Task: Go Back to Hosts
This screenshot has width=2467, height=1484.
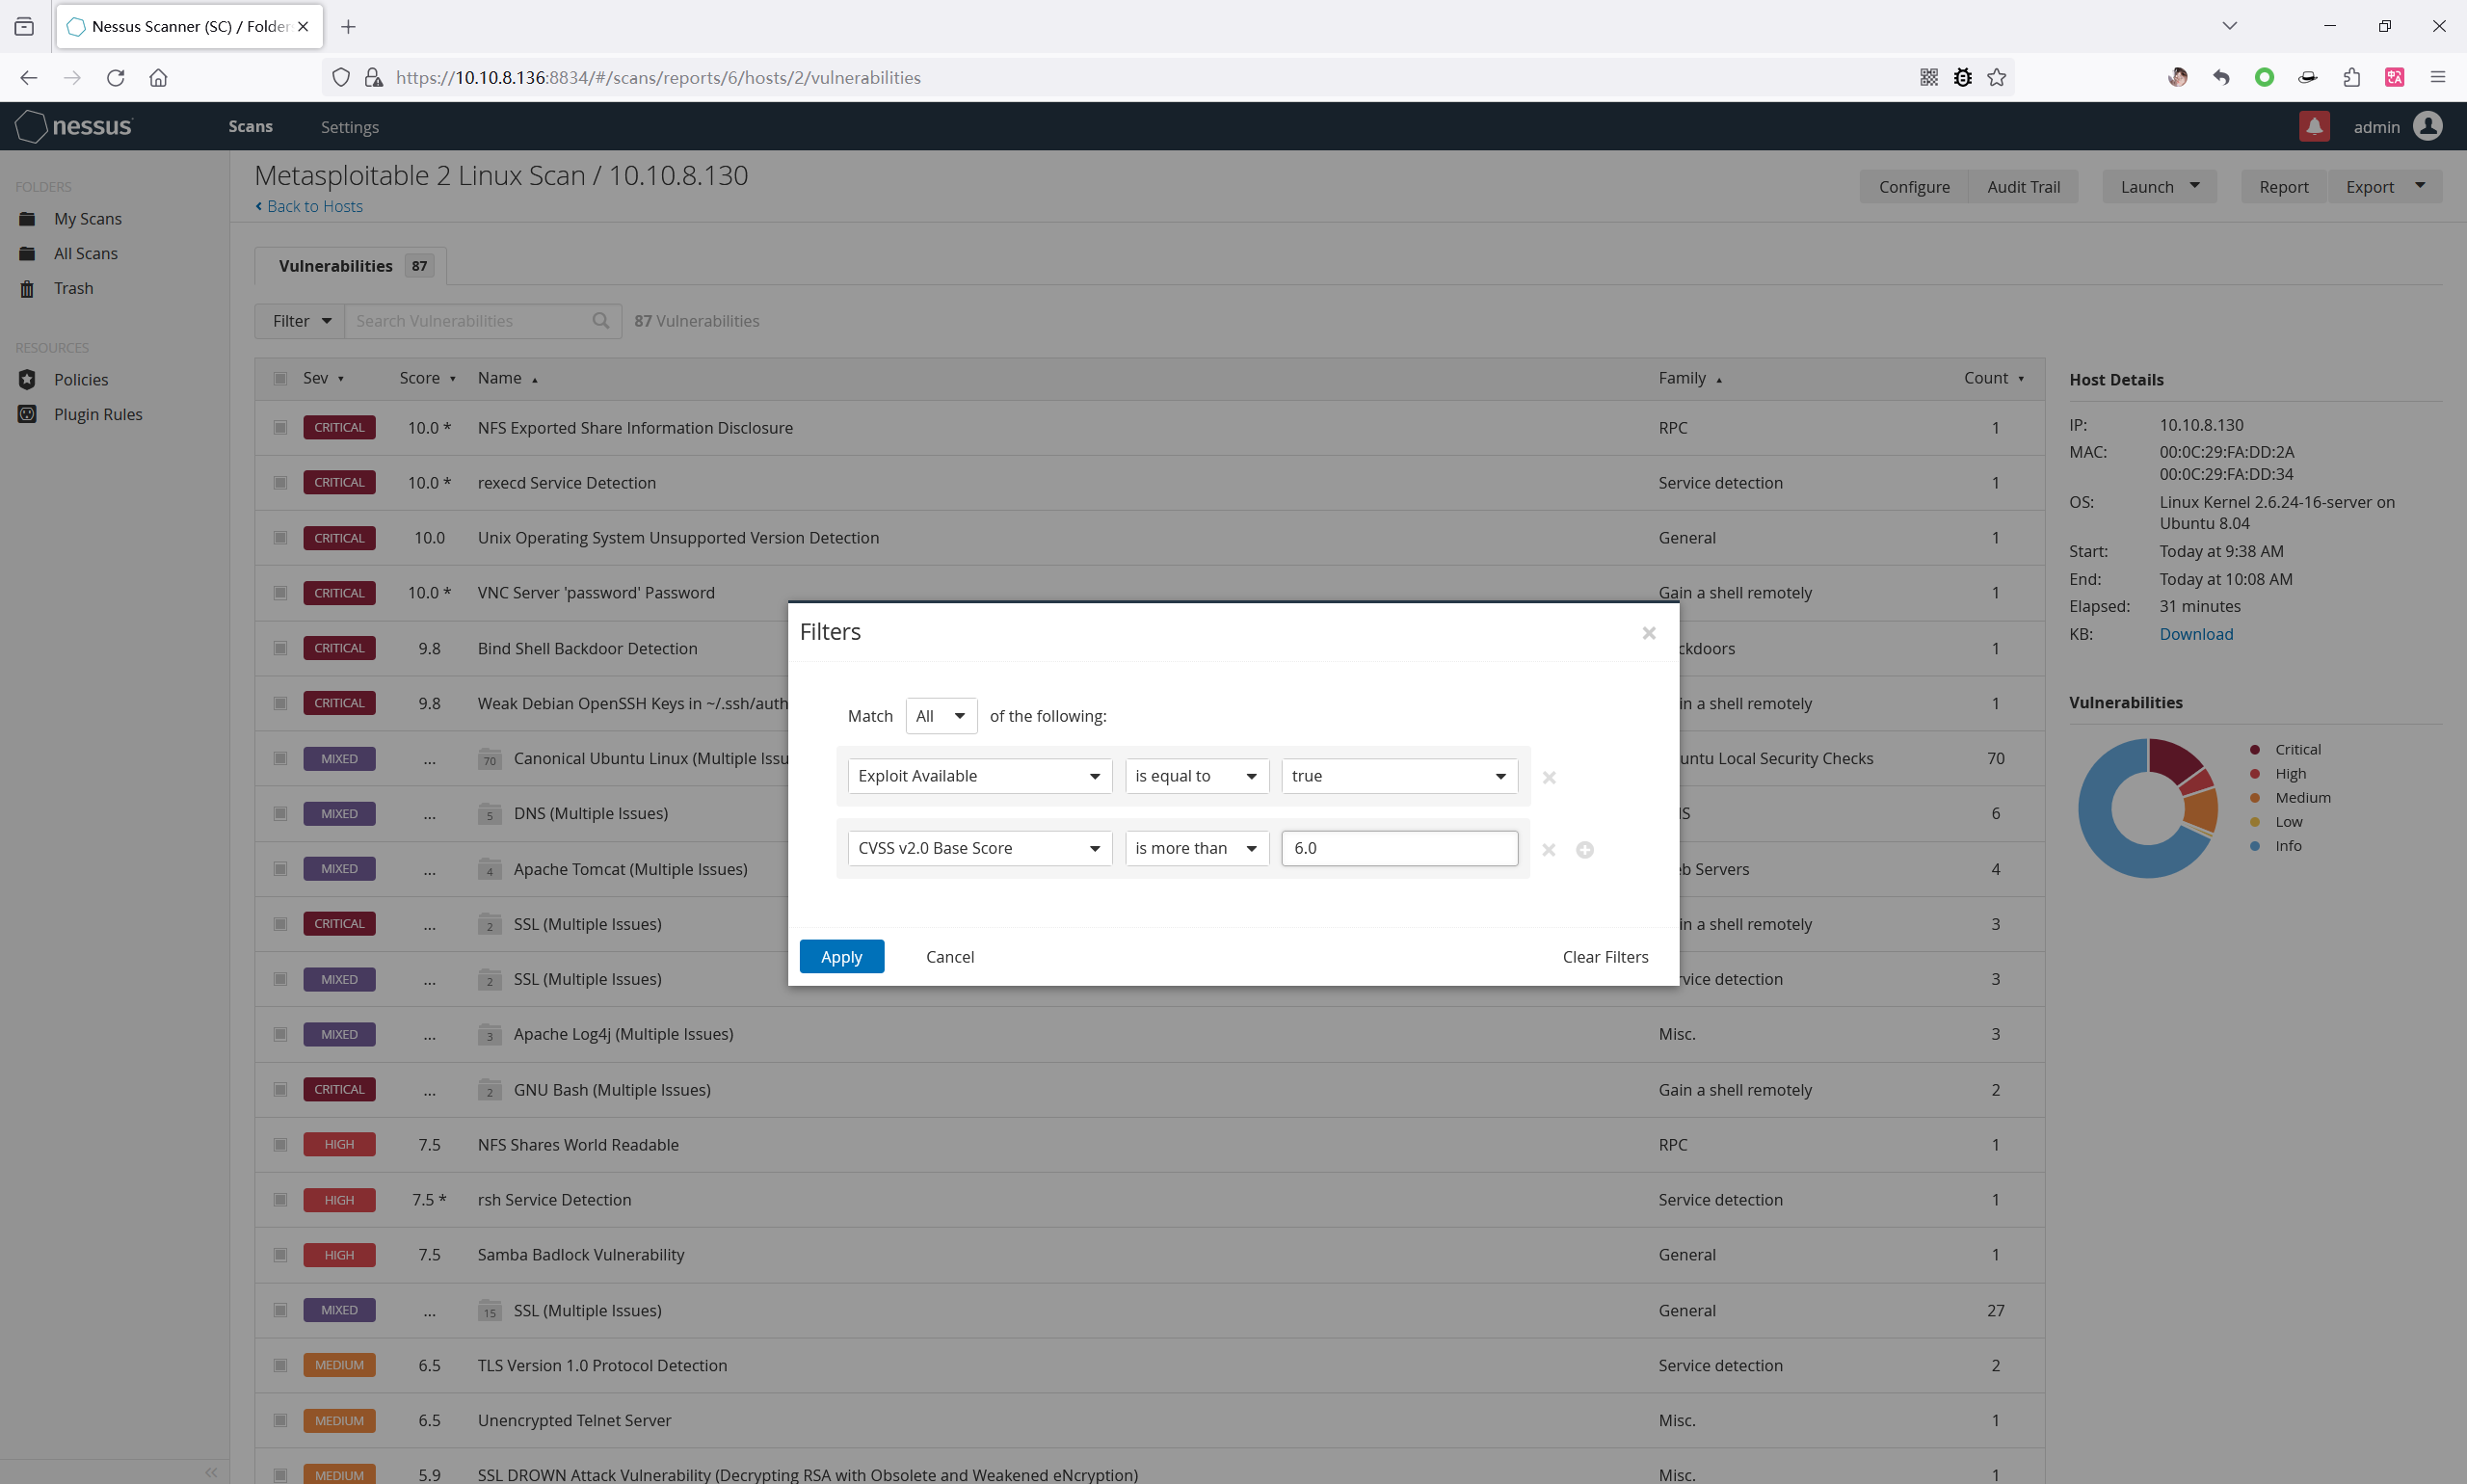Action: tap(309, 206)
